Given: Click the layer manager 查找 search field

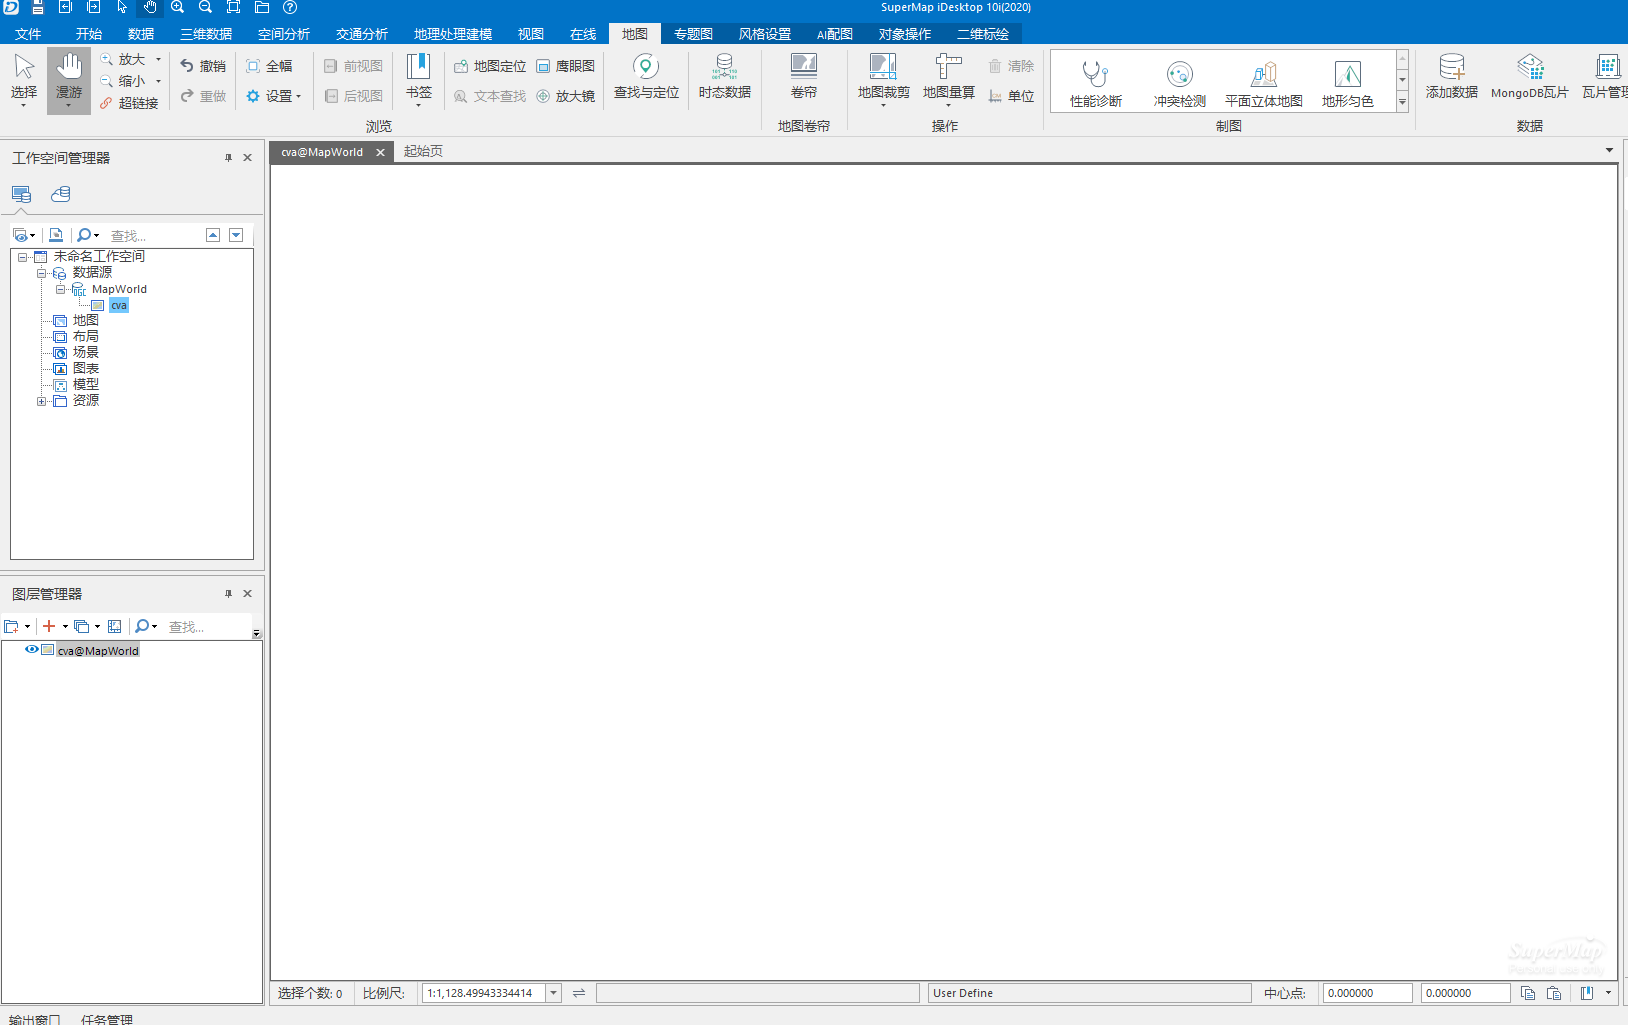Looking at the screenshot, I should click(208, 627).
